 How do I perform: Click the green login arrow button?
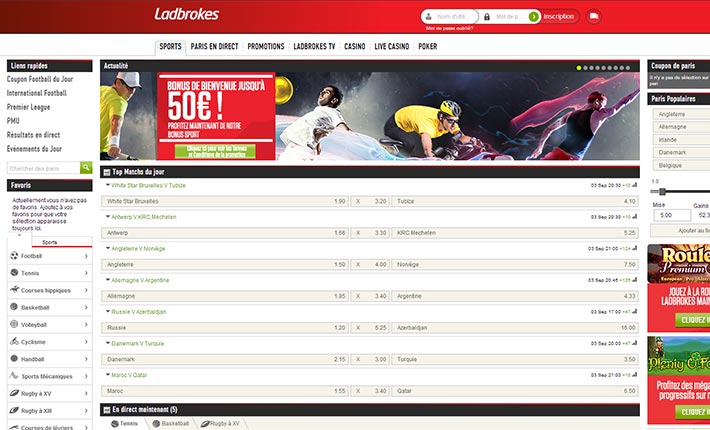coord(534,16)
